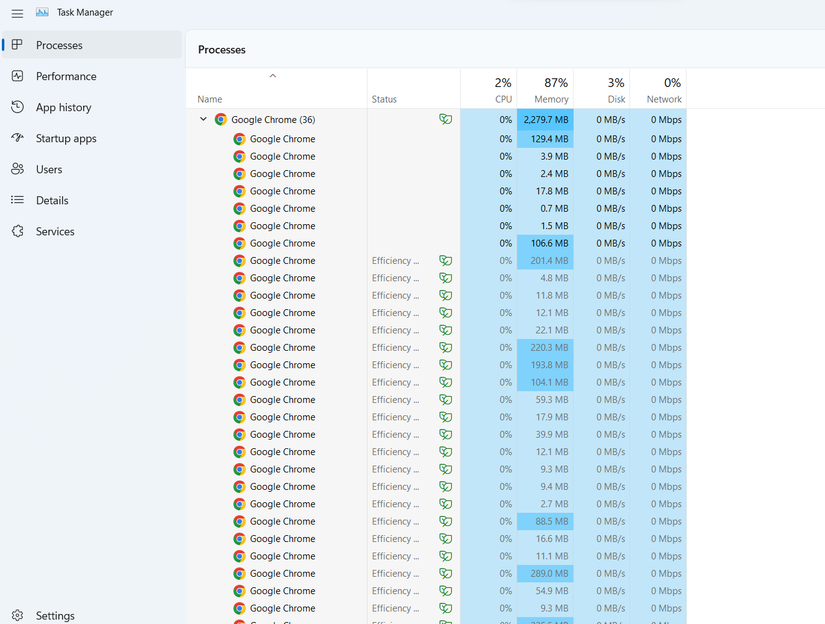The width and height of the screenshot is (825, 624).
Task: Click the Settings gear icon
Action: 17,616
